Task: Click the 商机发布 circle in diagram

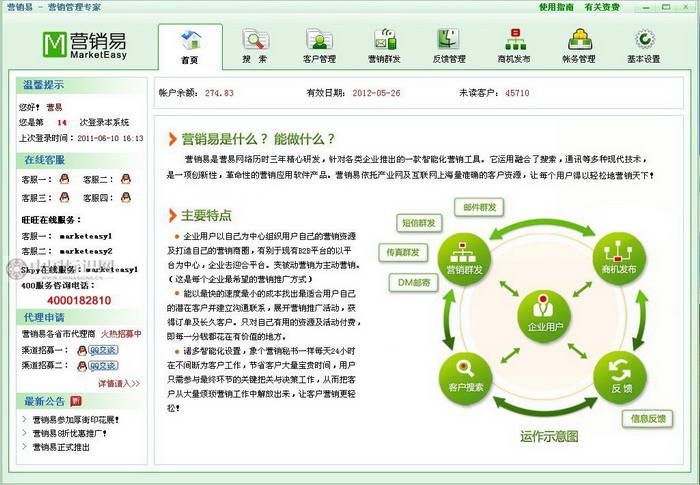Action: coord(619,259)
